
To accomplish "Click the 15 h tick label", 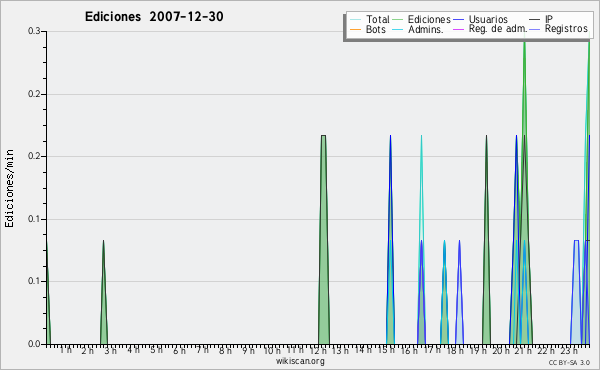I will (386, 350).
